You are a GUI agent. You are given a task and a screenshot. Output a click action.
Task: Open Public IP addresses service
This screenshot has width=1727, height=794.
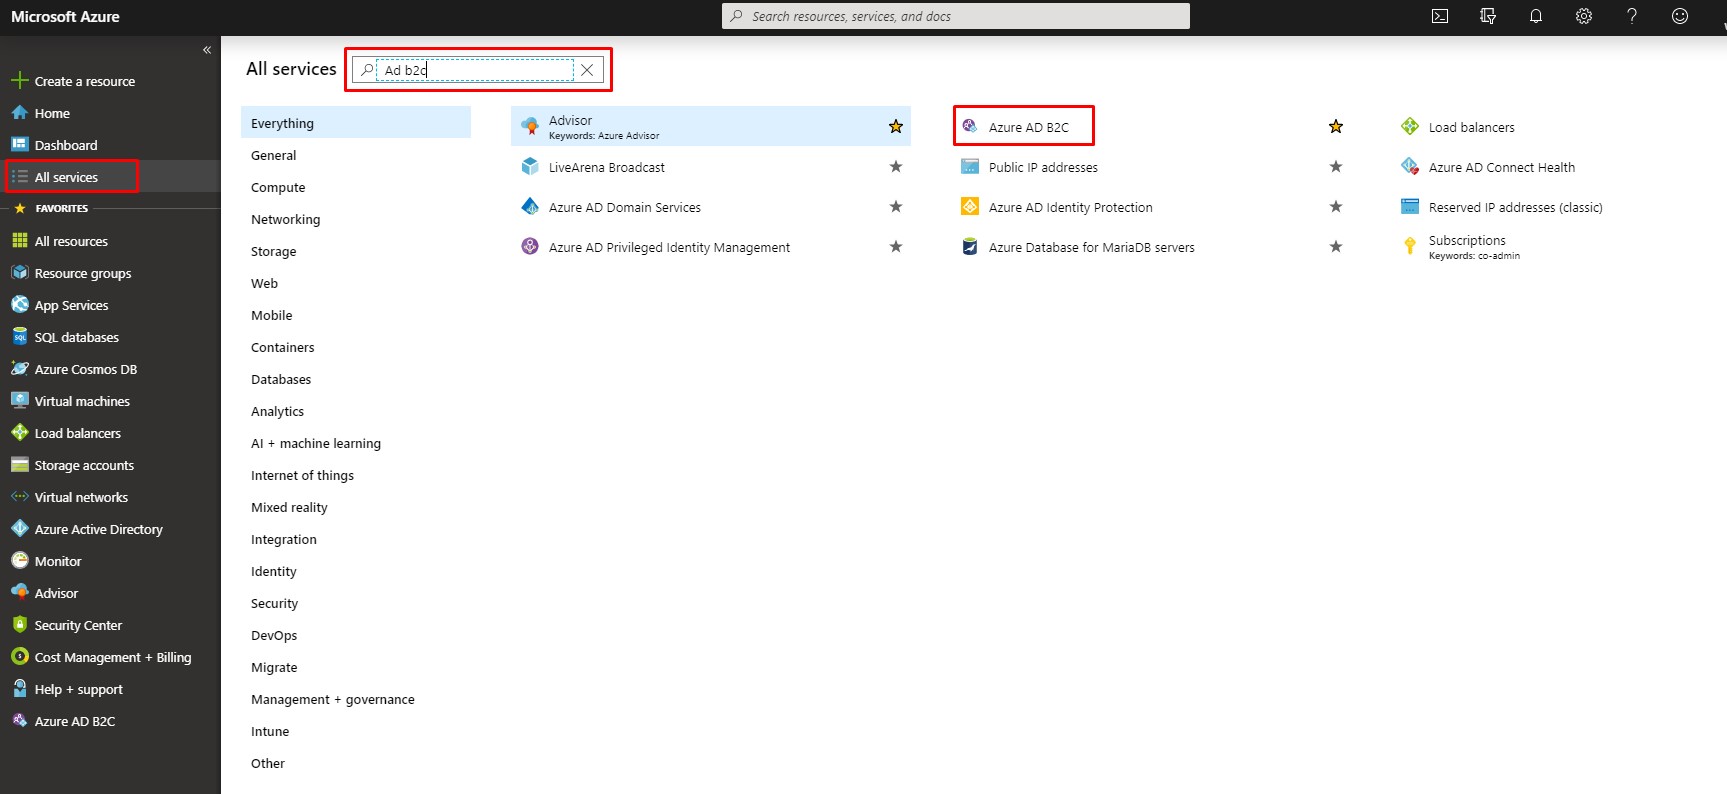tap(1043, 167)
